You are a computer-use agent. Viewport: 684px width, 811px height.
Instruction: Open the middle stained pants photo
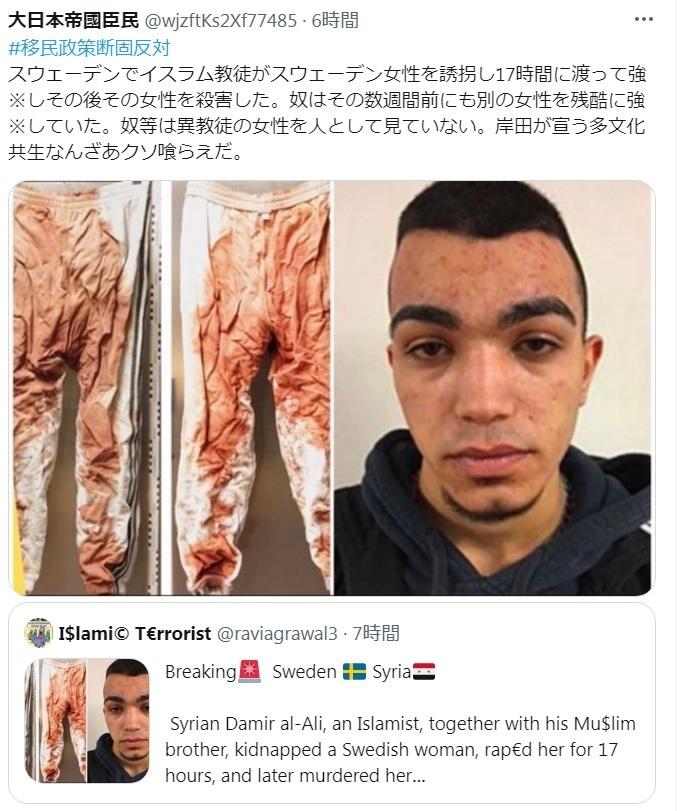[x=252, y=388]
